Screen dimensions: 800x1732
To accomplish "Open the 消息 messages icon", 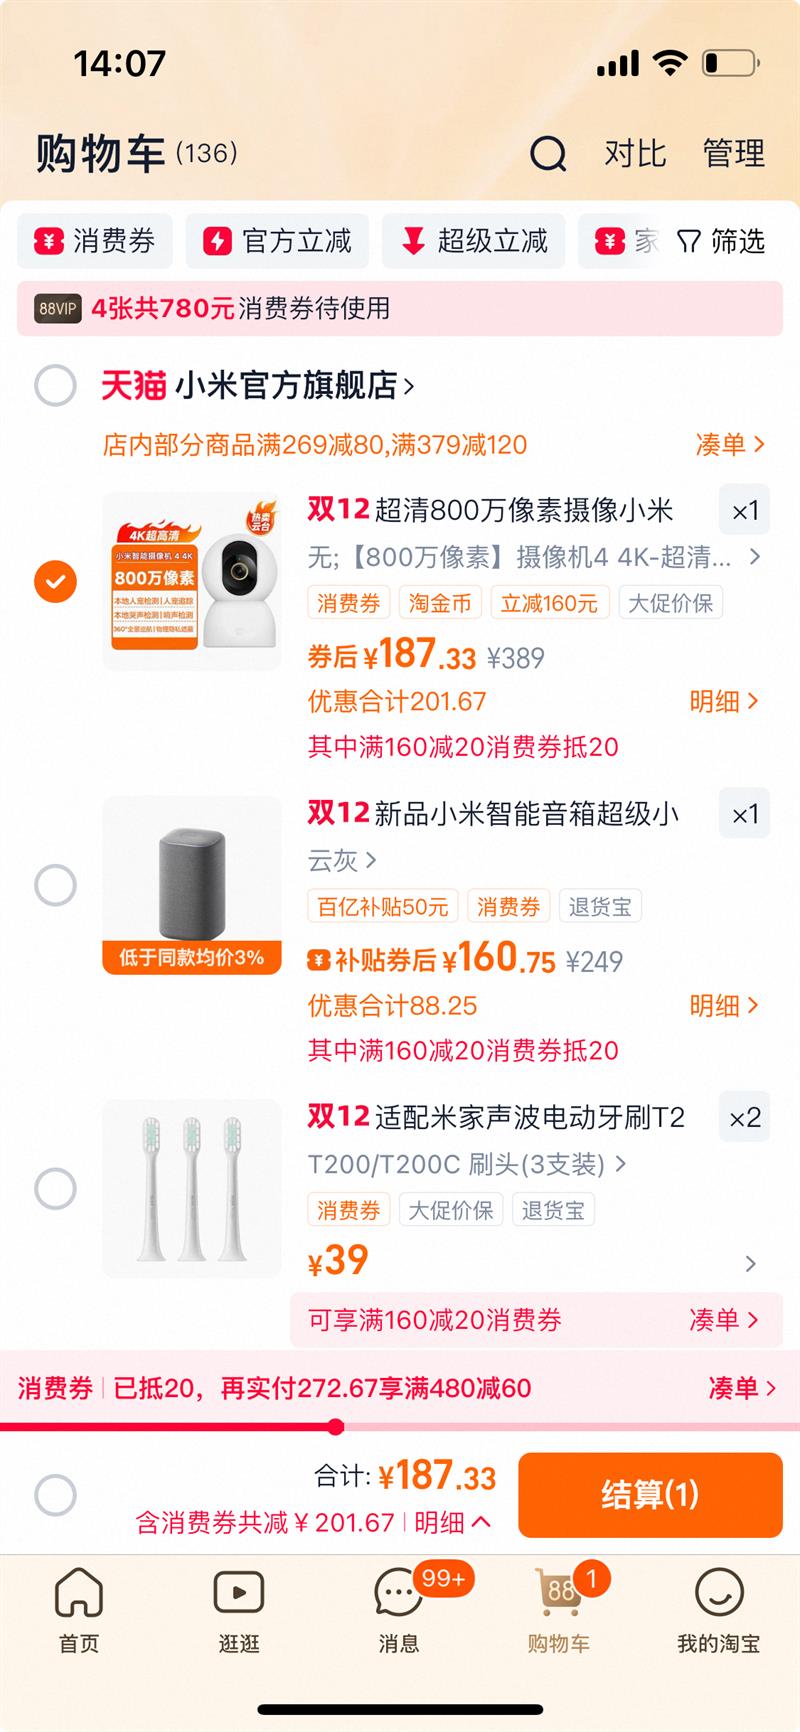I will click(398, 1591).
